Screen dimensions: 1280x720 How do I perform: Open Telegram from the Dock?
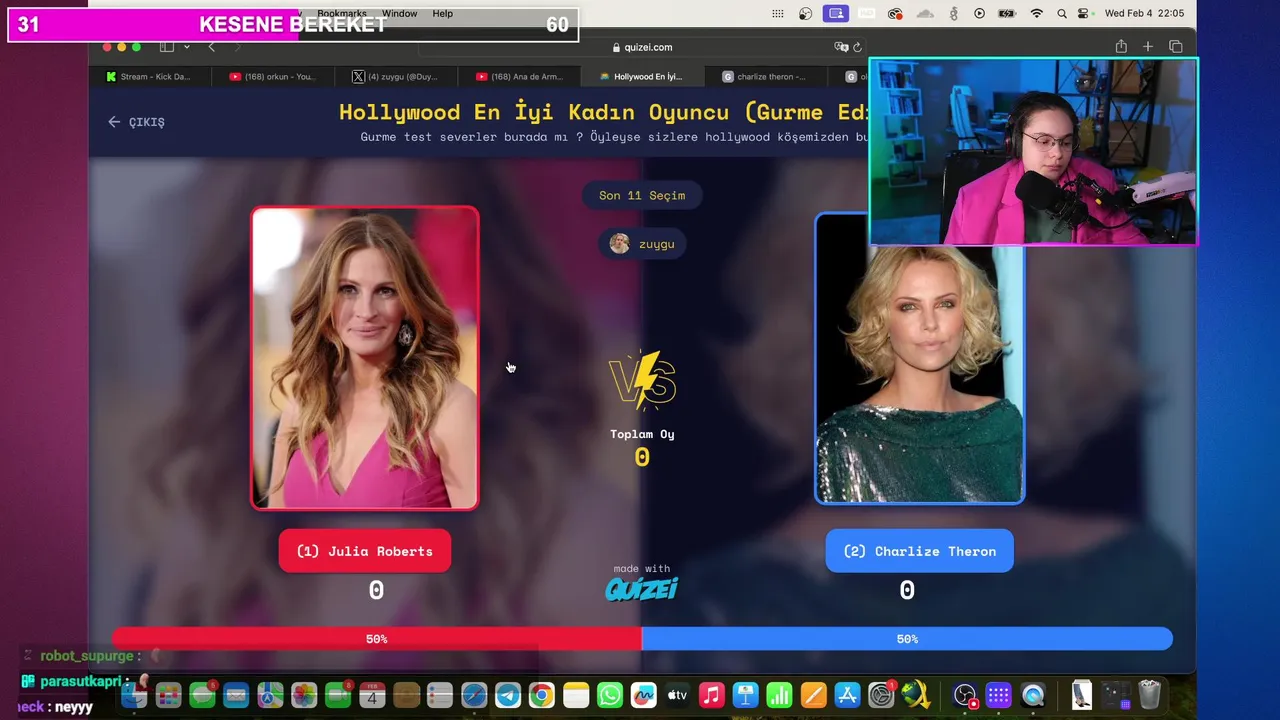coord(508,695)
